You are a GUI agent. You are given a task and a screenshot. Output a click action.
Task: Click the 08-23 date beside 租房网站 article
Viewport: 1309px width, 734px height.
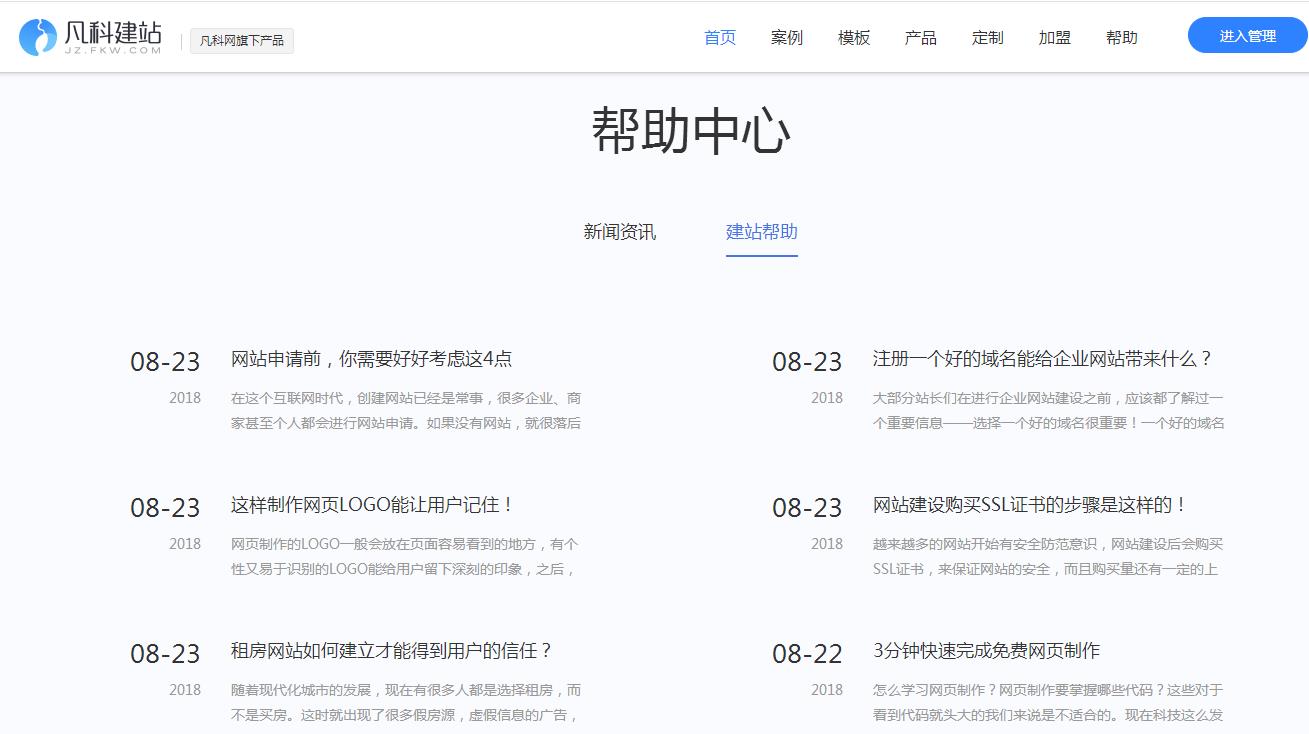[165, 654]
